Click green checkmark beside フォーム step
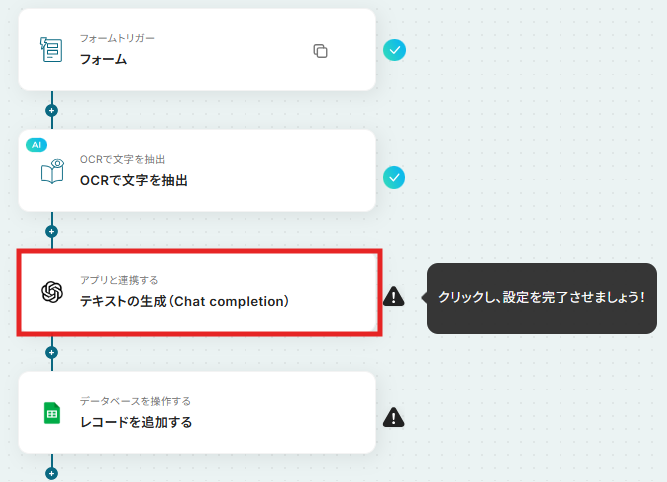This screenshot has height=482, width=667. click(394, 50)
